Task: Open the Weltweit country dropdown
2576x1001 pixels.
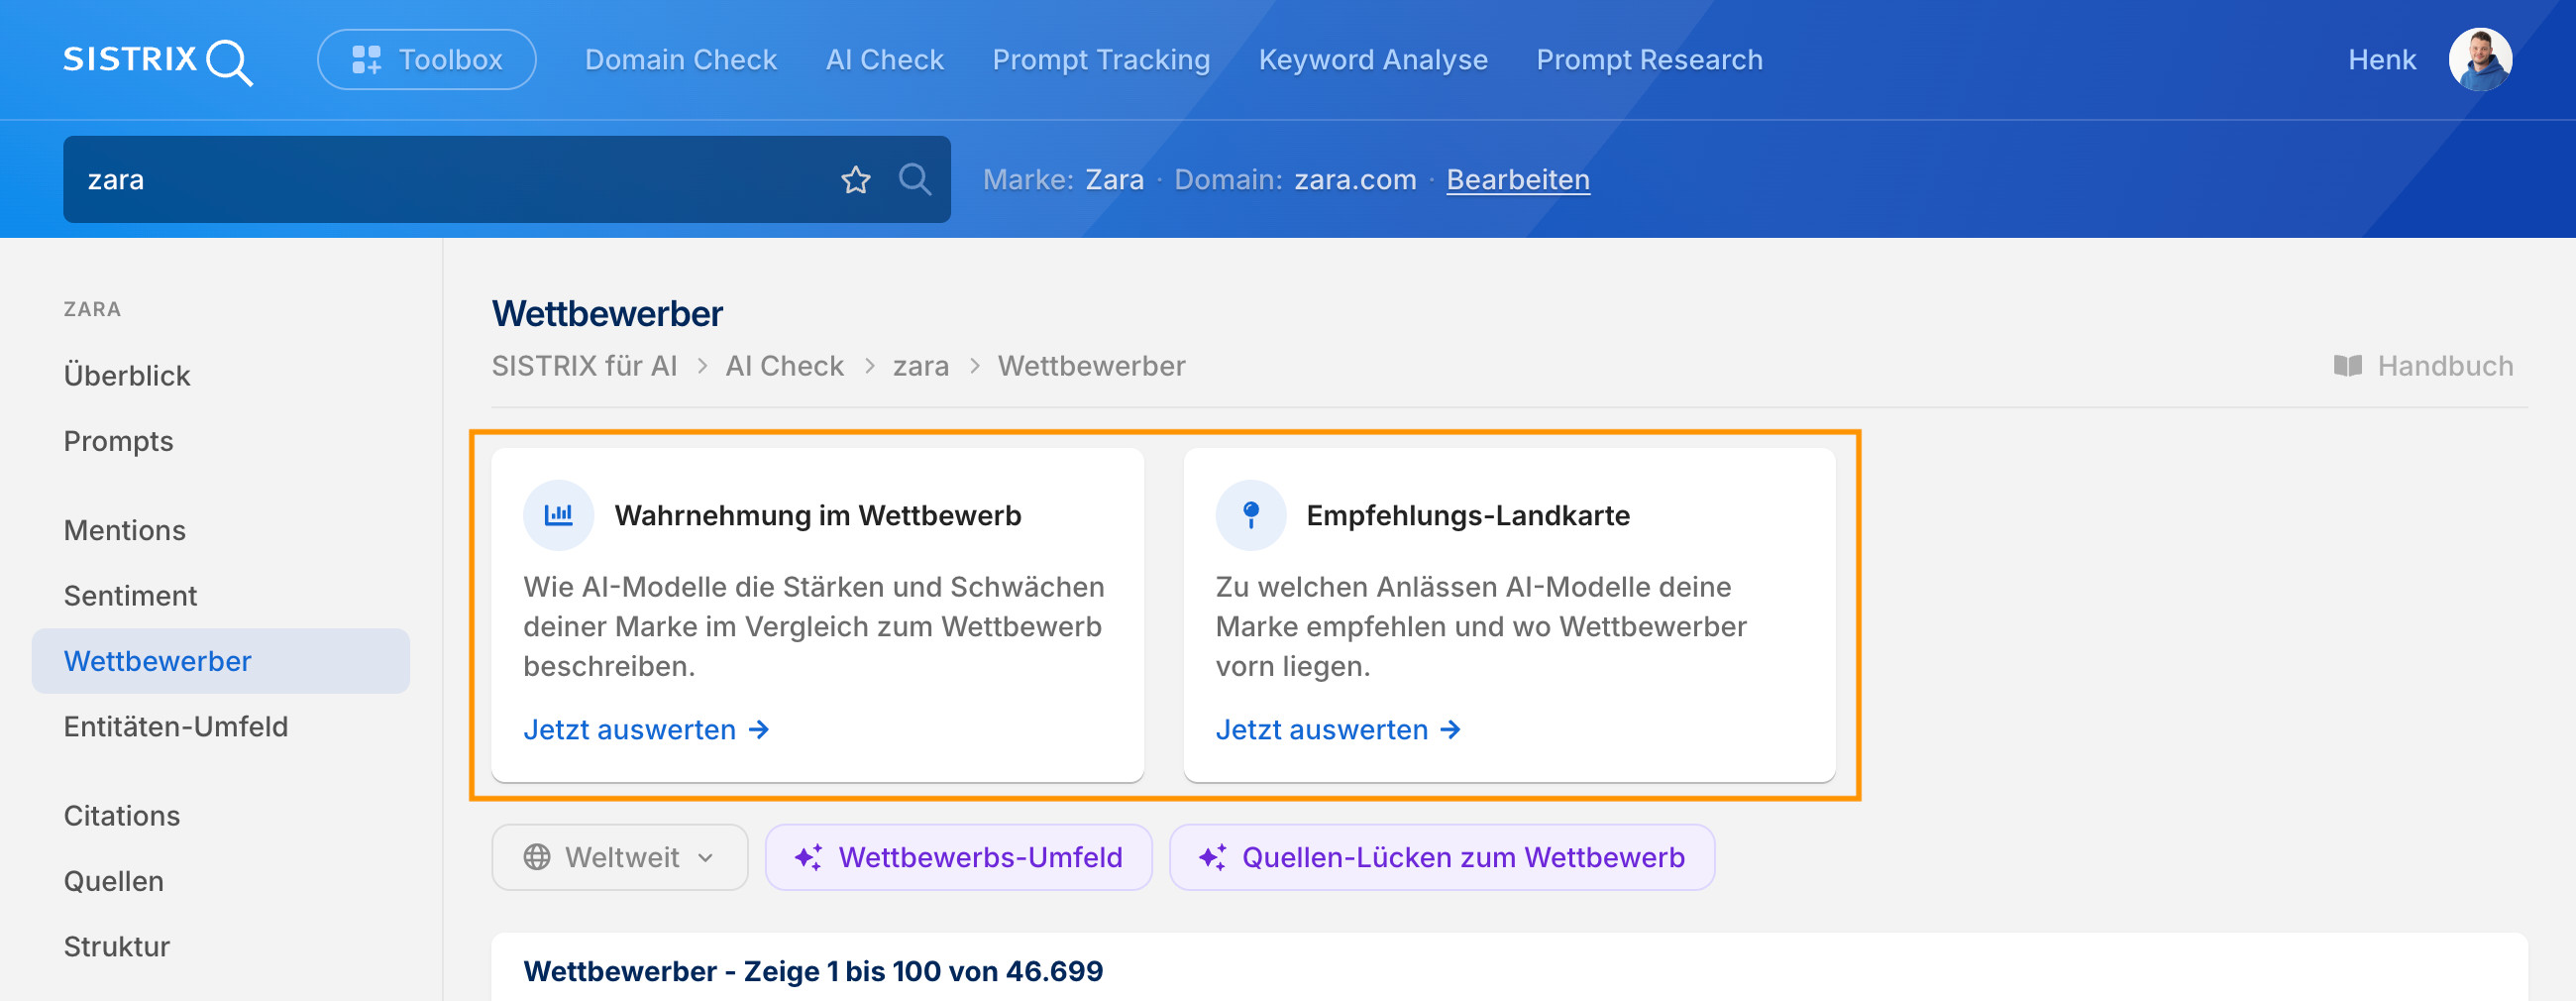Action: pyautogui.click(x=620, y=857)
